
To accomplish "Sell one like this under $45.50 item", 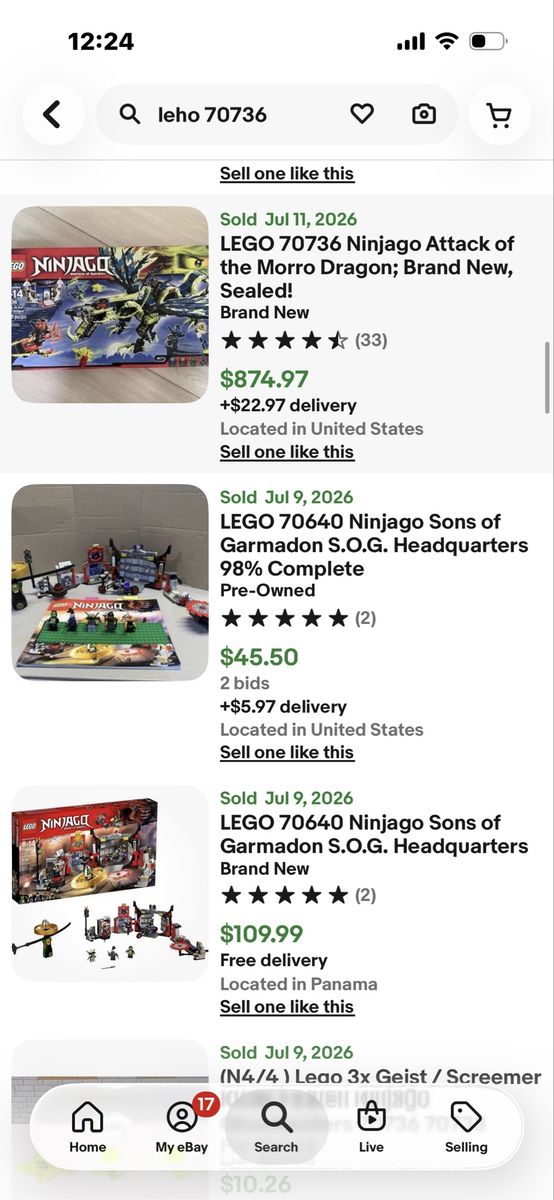I will (x=287, y=752).
